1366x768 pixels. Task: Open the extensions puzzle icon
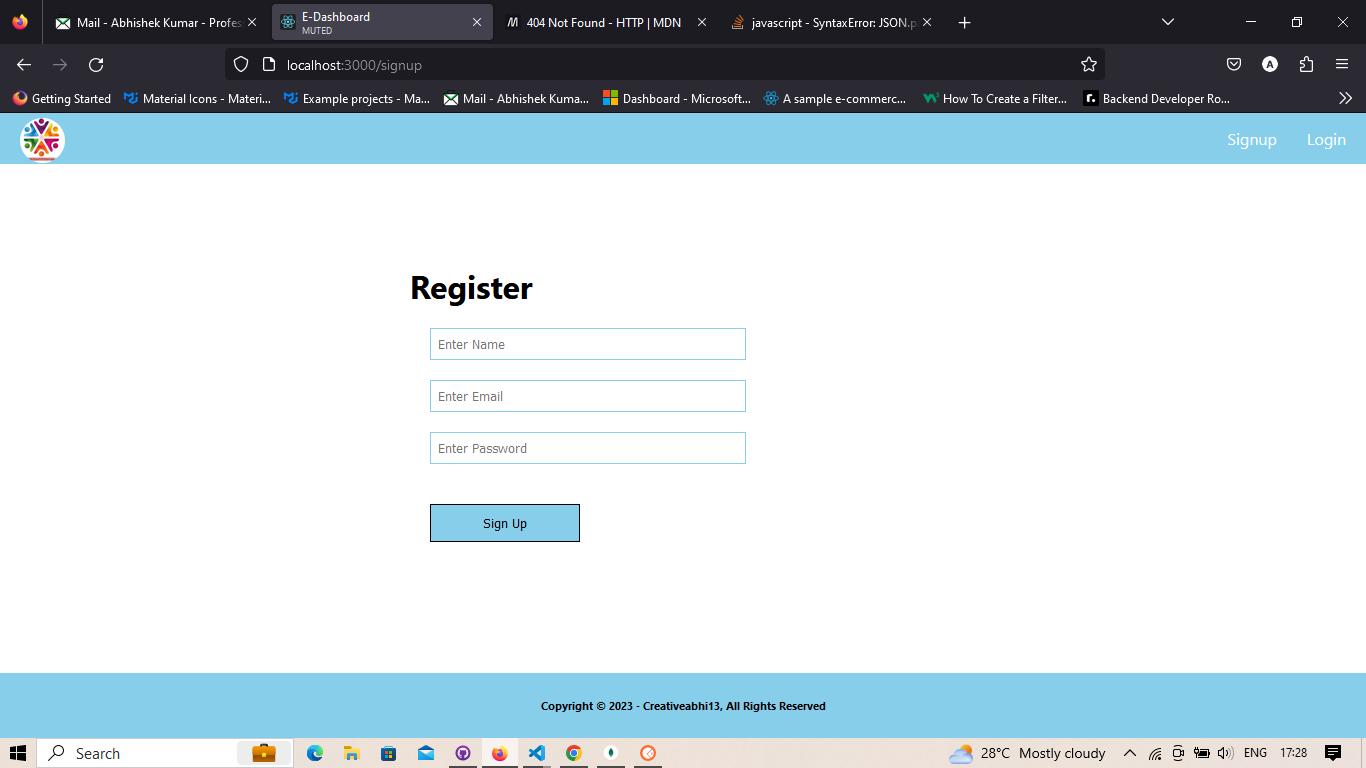click(1306, 64)
